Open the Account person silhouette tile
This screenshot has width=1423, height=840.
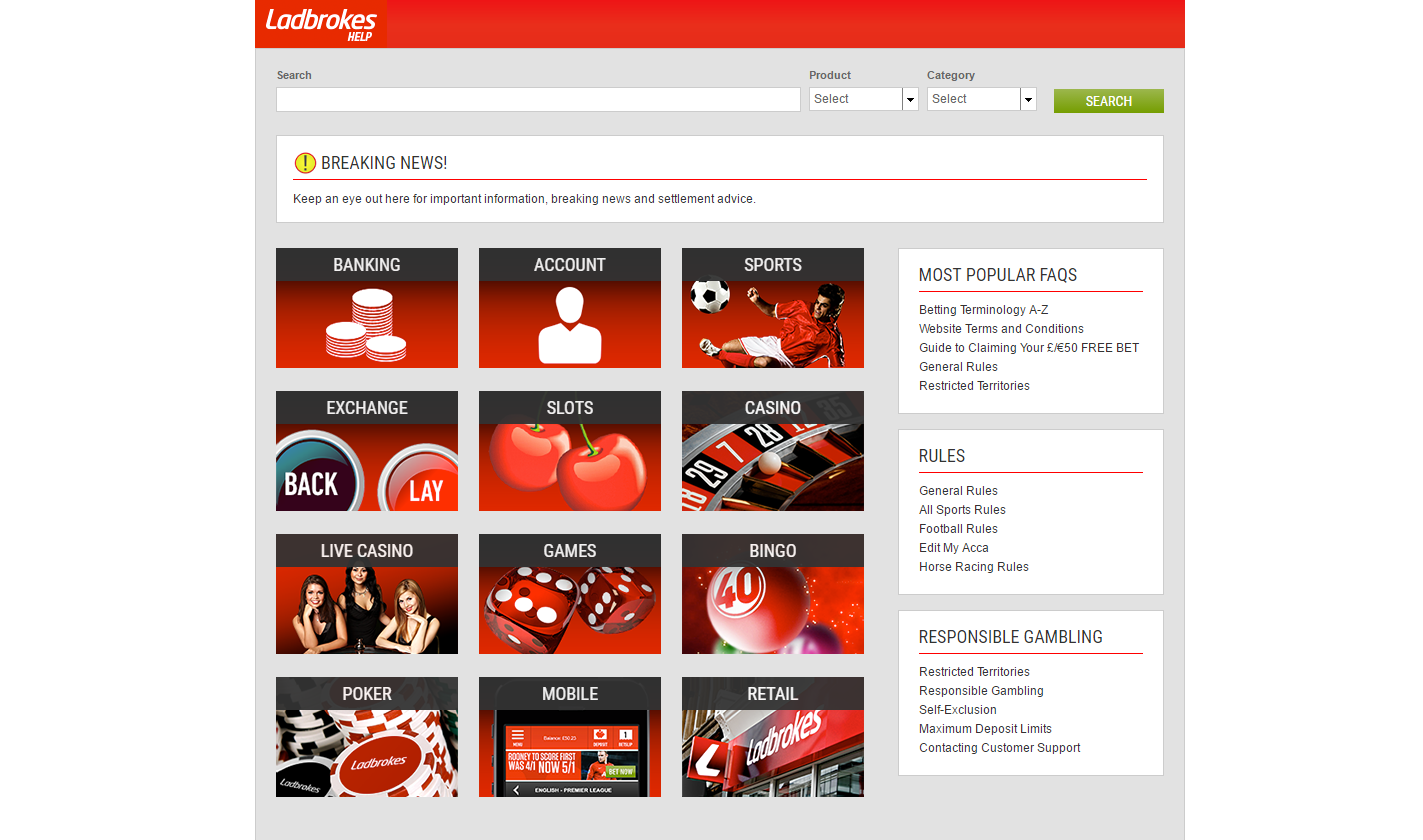(x=569, y=308)
